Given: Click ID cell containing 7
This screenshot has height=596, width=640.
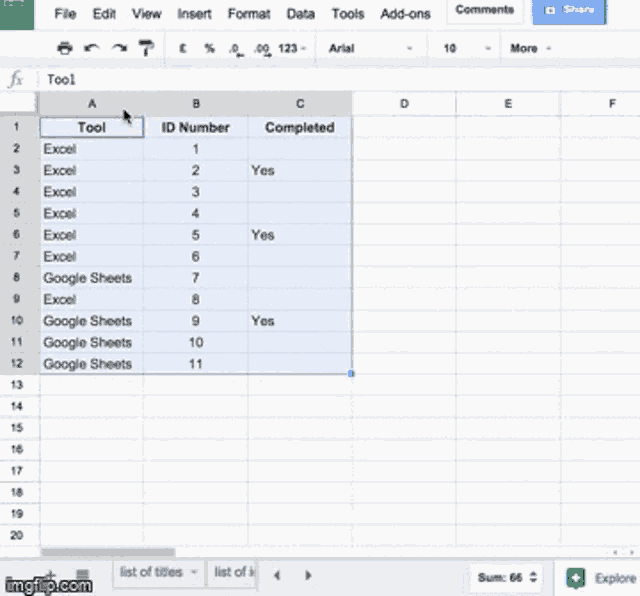Looking at the screenshot, I should click(x=196, y=278).
